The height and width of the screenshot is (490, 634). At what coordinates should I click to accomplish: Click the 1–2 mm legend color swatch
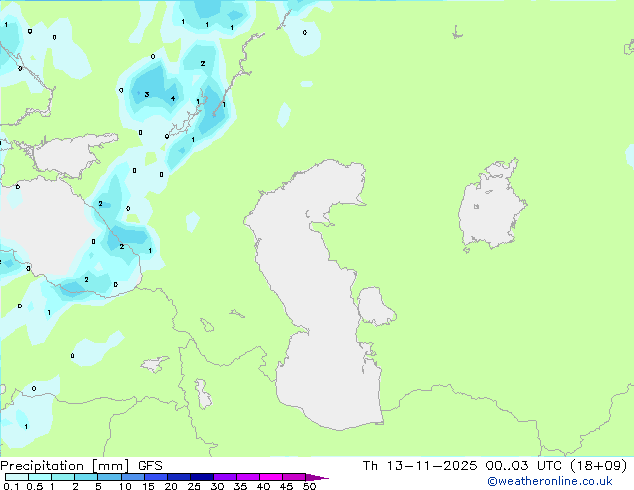[63, 477]
